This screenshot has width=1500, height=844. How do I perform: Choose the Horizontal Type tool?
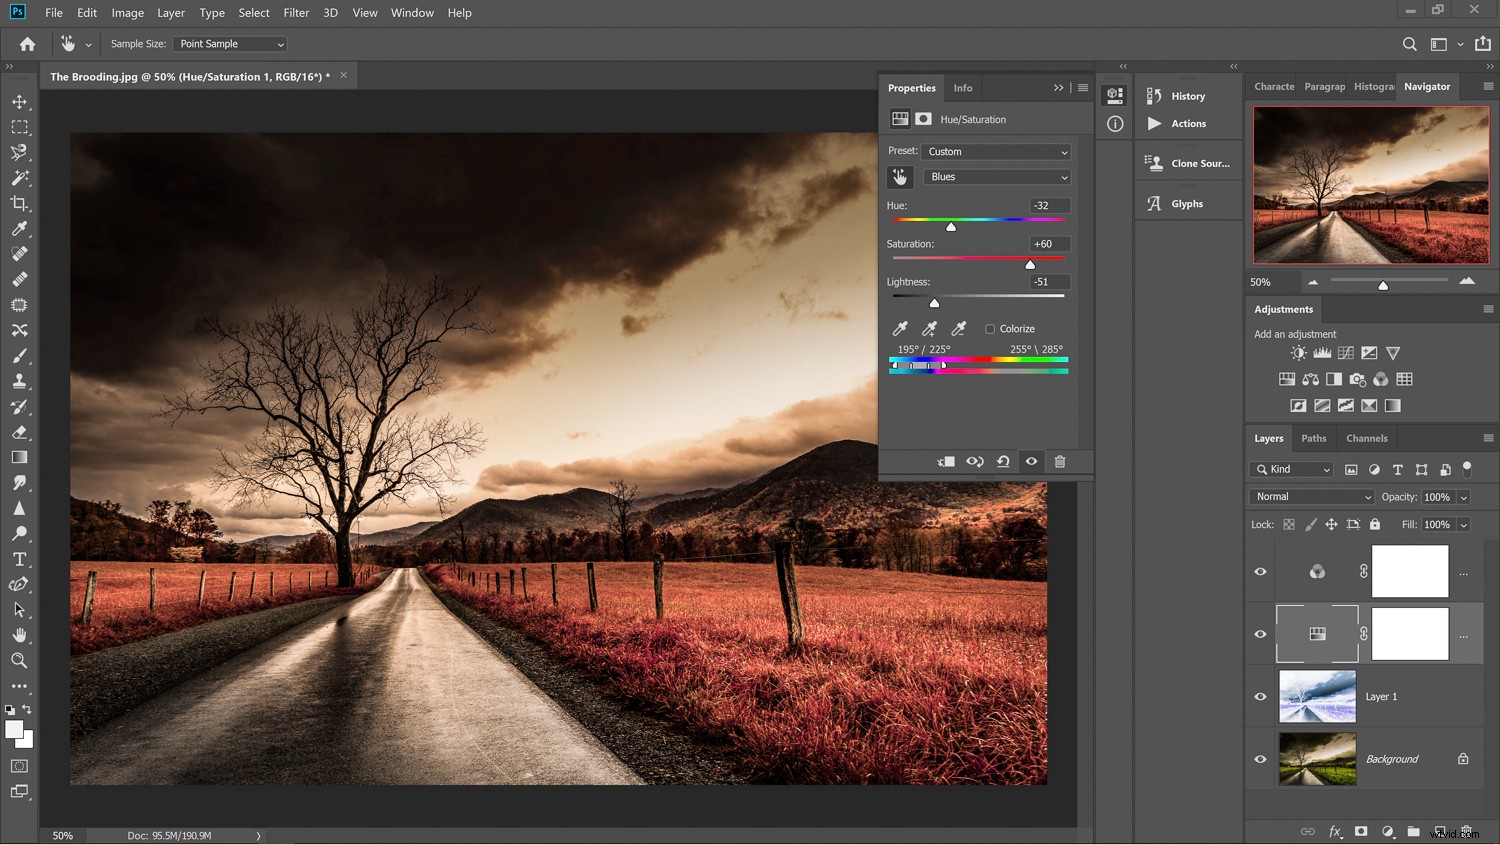tap(20, 559)
